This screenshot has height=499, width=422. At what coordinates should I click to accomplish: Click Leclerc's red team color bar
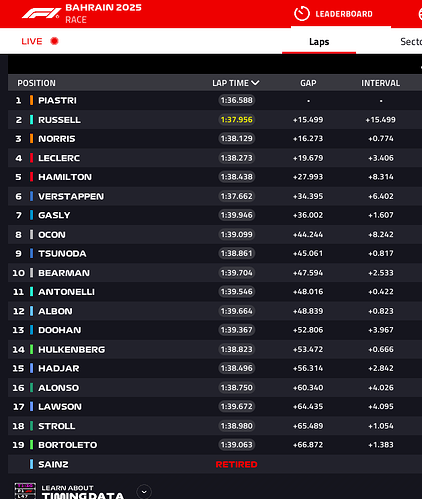(31, 158)
